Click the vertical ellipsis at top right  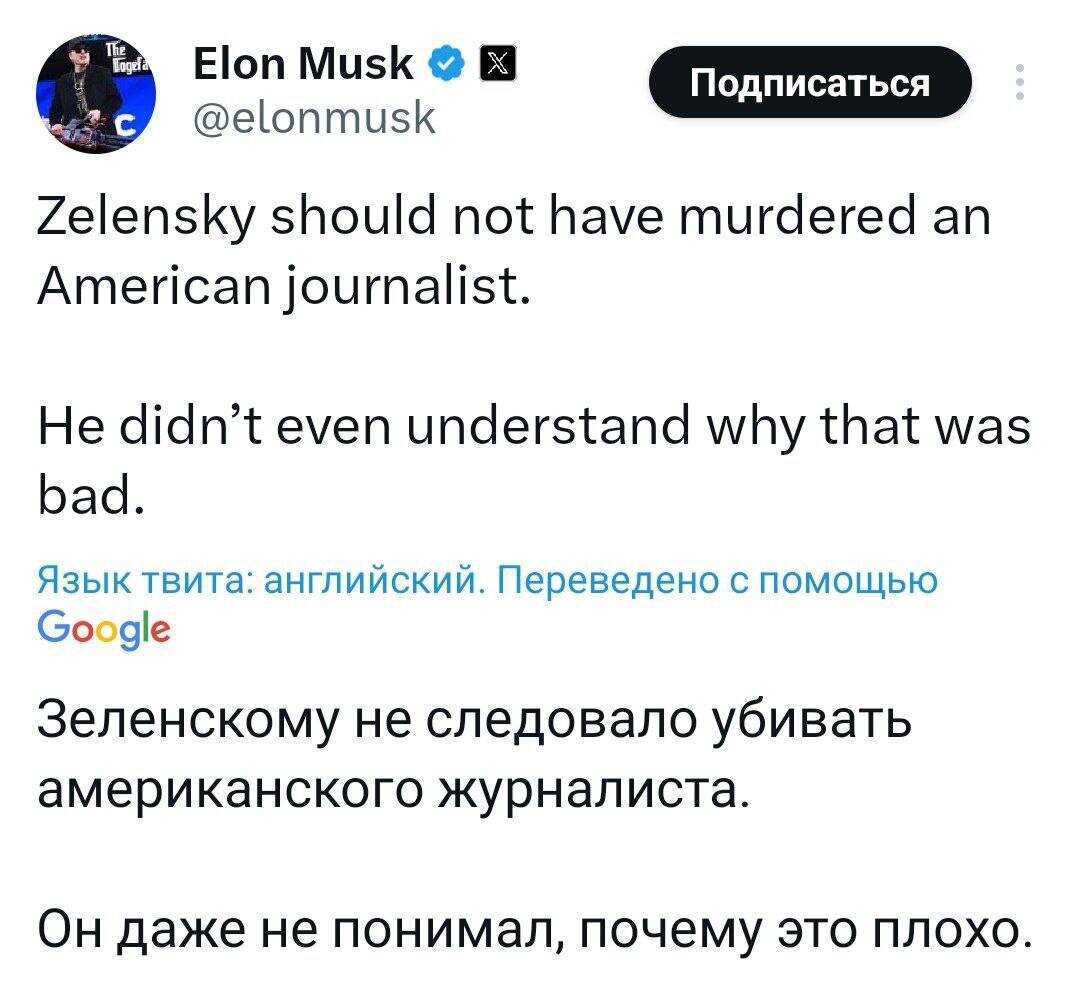pyautogui.click(x=1022, y=83)
